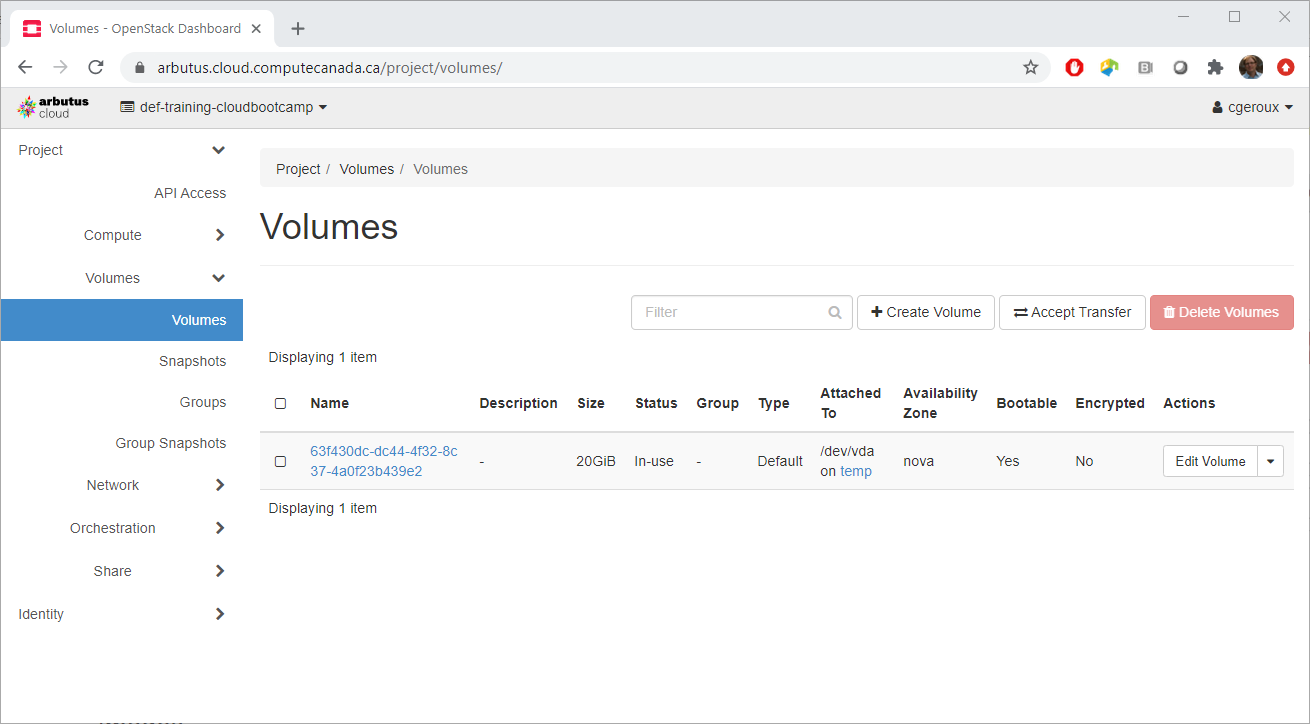
Task: Click the red update arrow icon
Action: click(1286, 67)
